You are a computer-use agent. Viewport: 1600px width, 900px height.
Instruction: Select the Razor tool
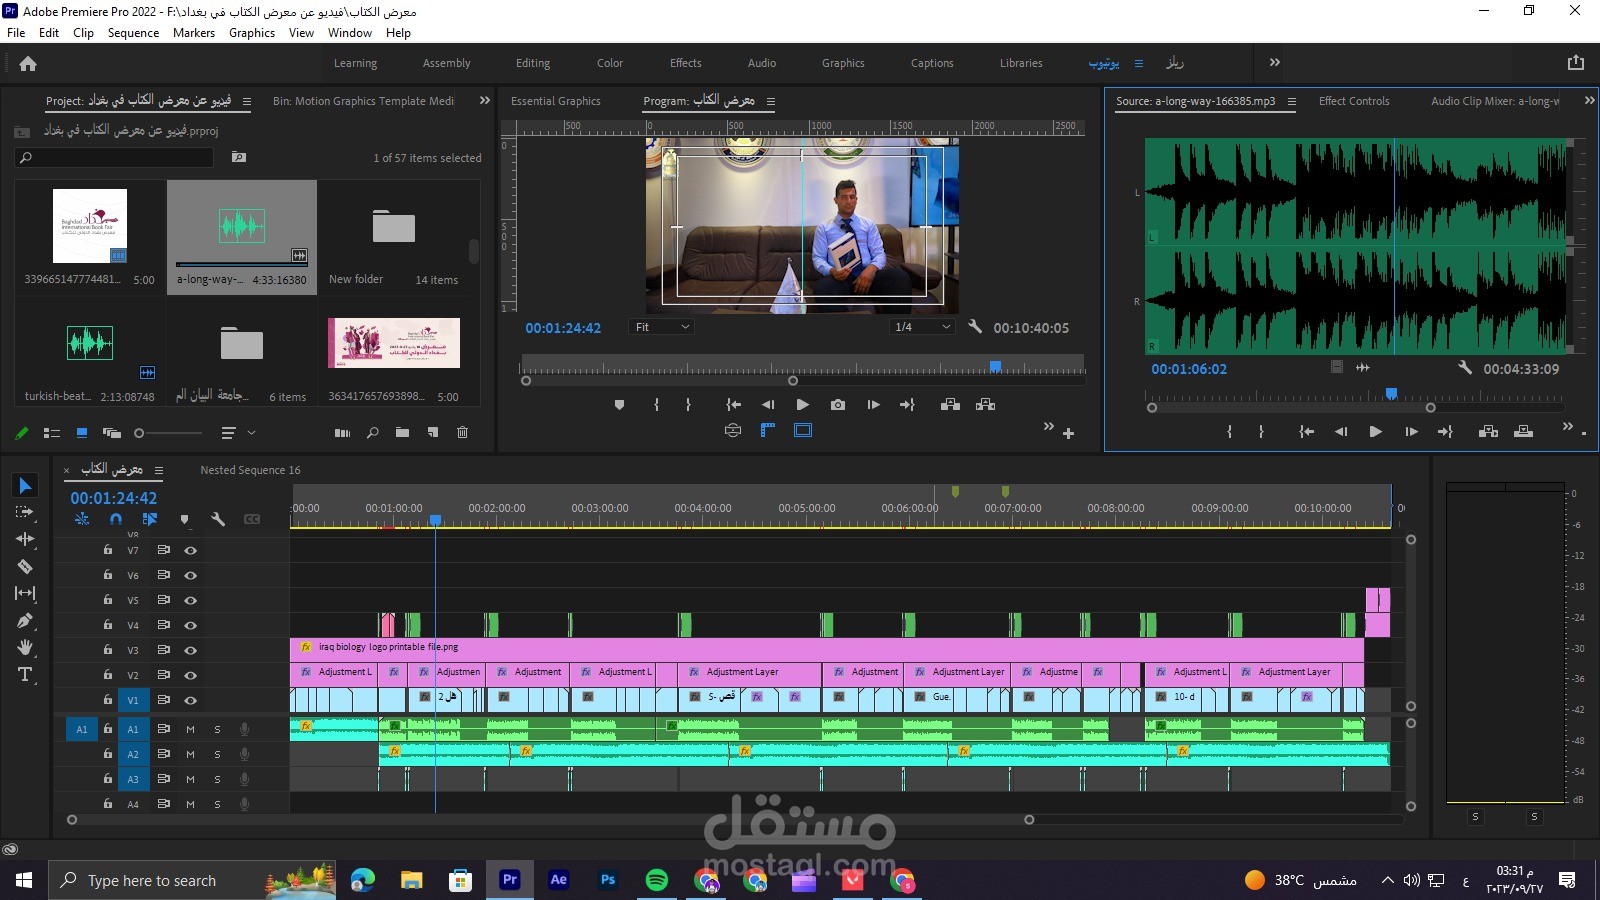coord(25,566)
